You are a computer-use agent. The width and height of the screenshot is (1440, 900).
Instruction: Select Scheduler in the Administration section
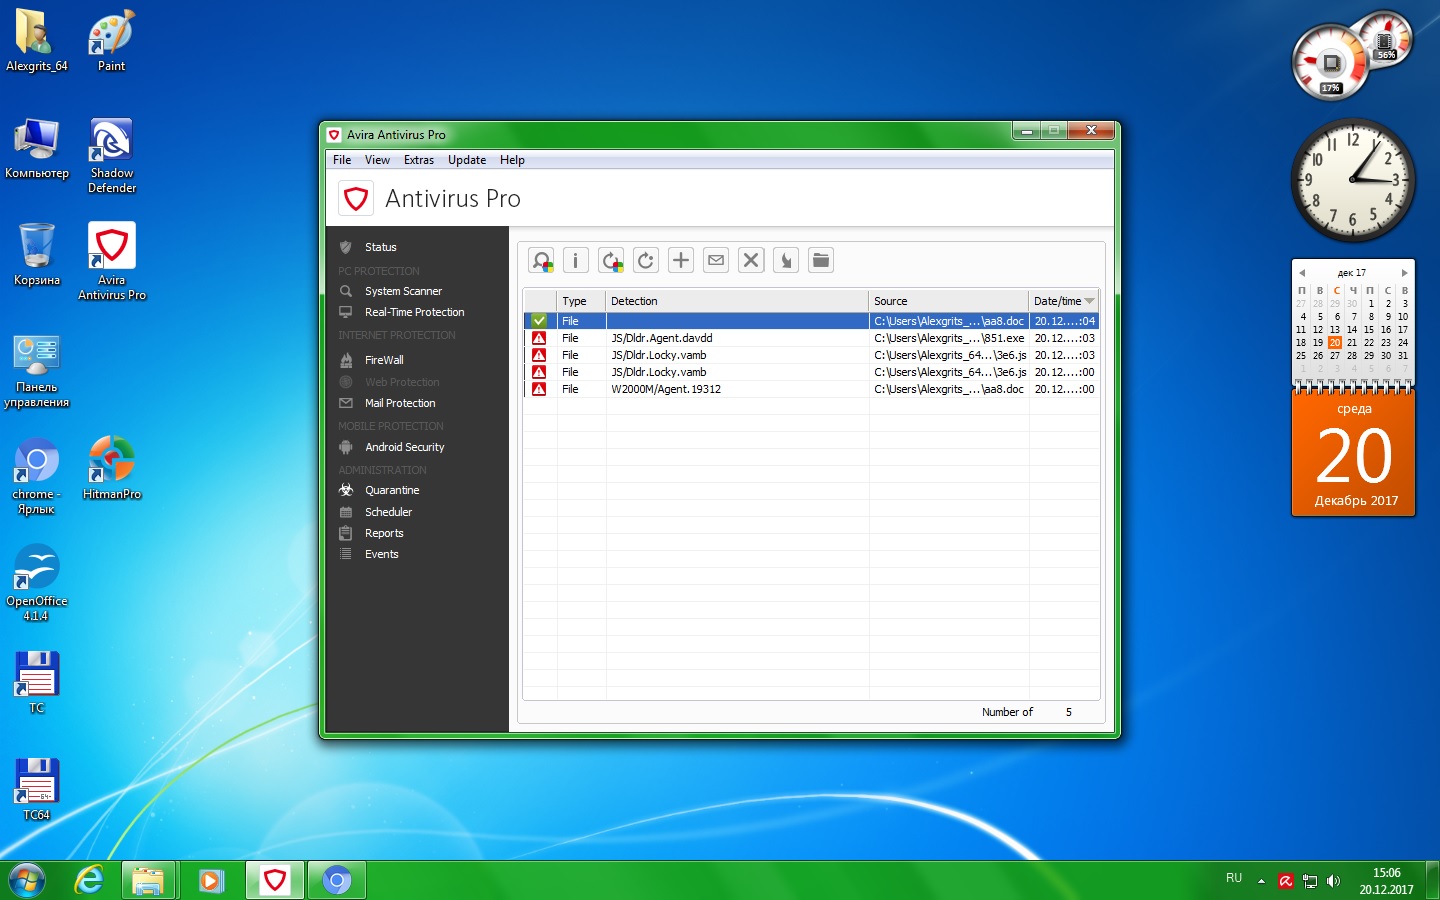pos(388,512)
